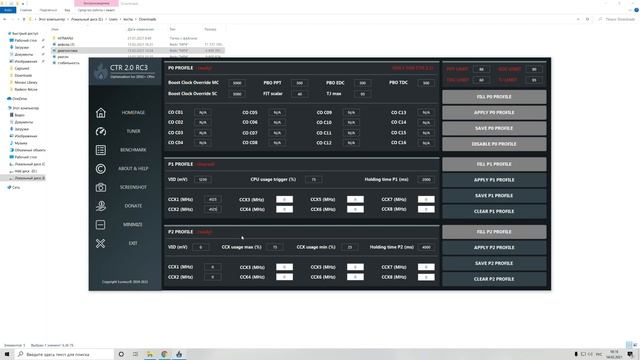Select the Сеть network item in Explorer

[16, 187]
